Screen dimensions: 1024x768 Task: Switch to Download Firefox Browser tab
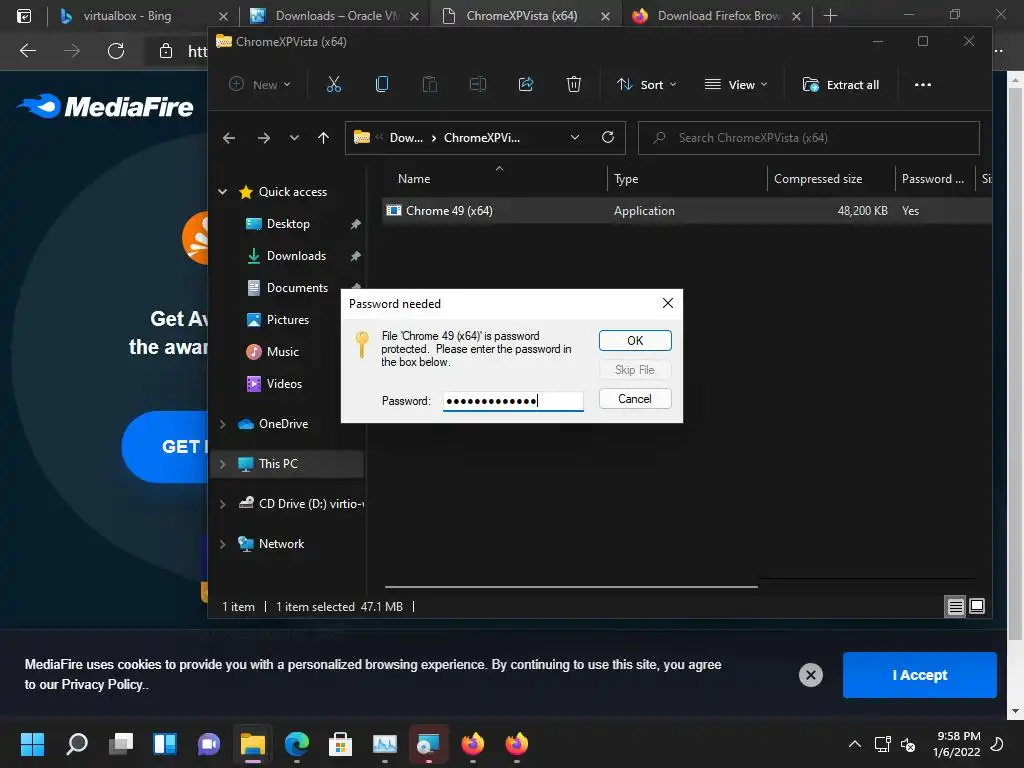click(x=717, y=16)
